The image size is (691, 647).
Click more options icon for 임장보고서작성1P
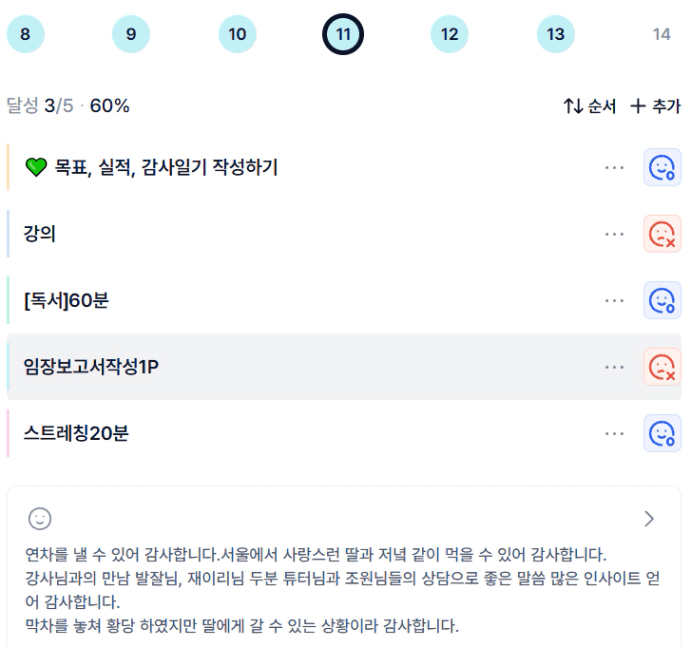[x=614, y=367]
